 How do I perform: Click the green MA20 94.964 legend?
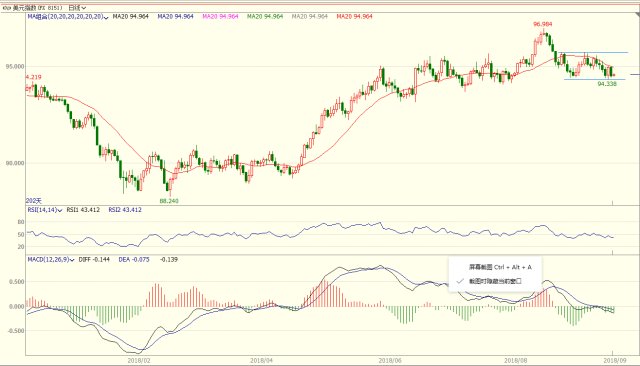tap(265, 17)
